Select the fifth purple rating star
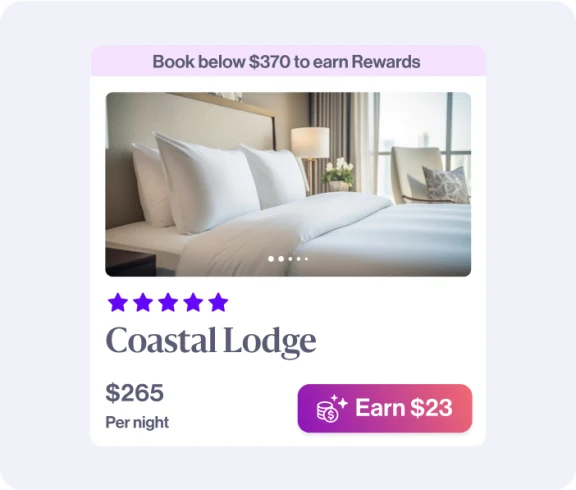The height and width of the screenshot is (490, 576). pos(218,302)
